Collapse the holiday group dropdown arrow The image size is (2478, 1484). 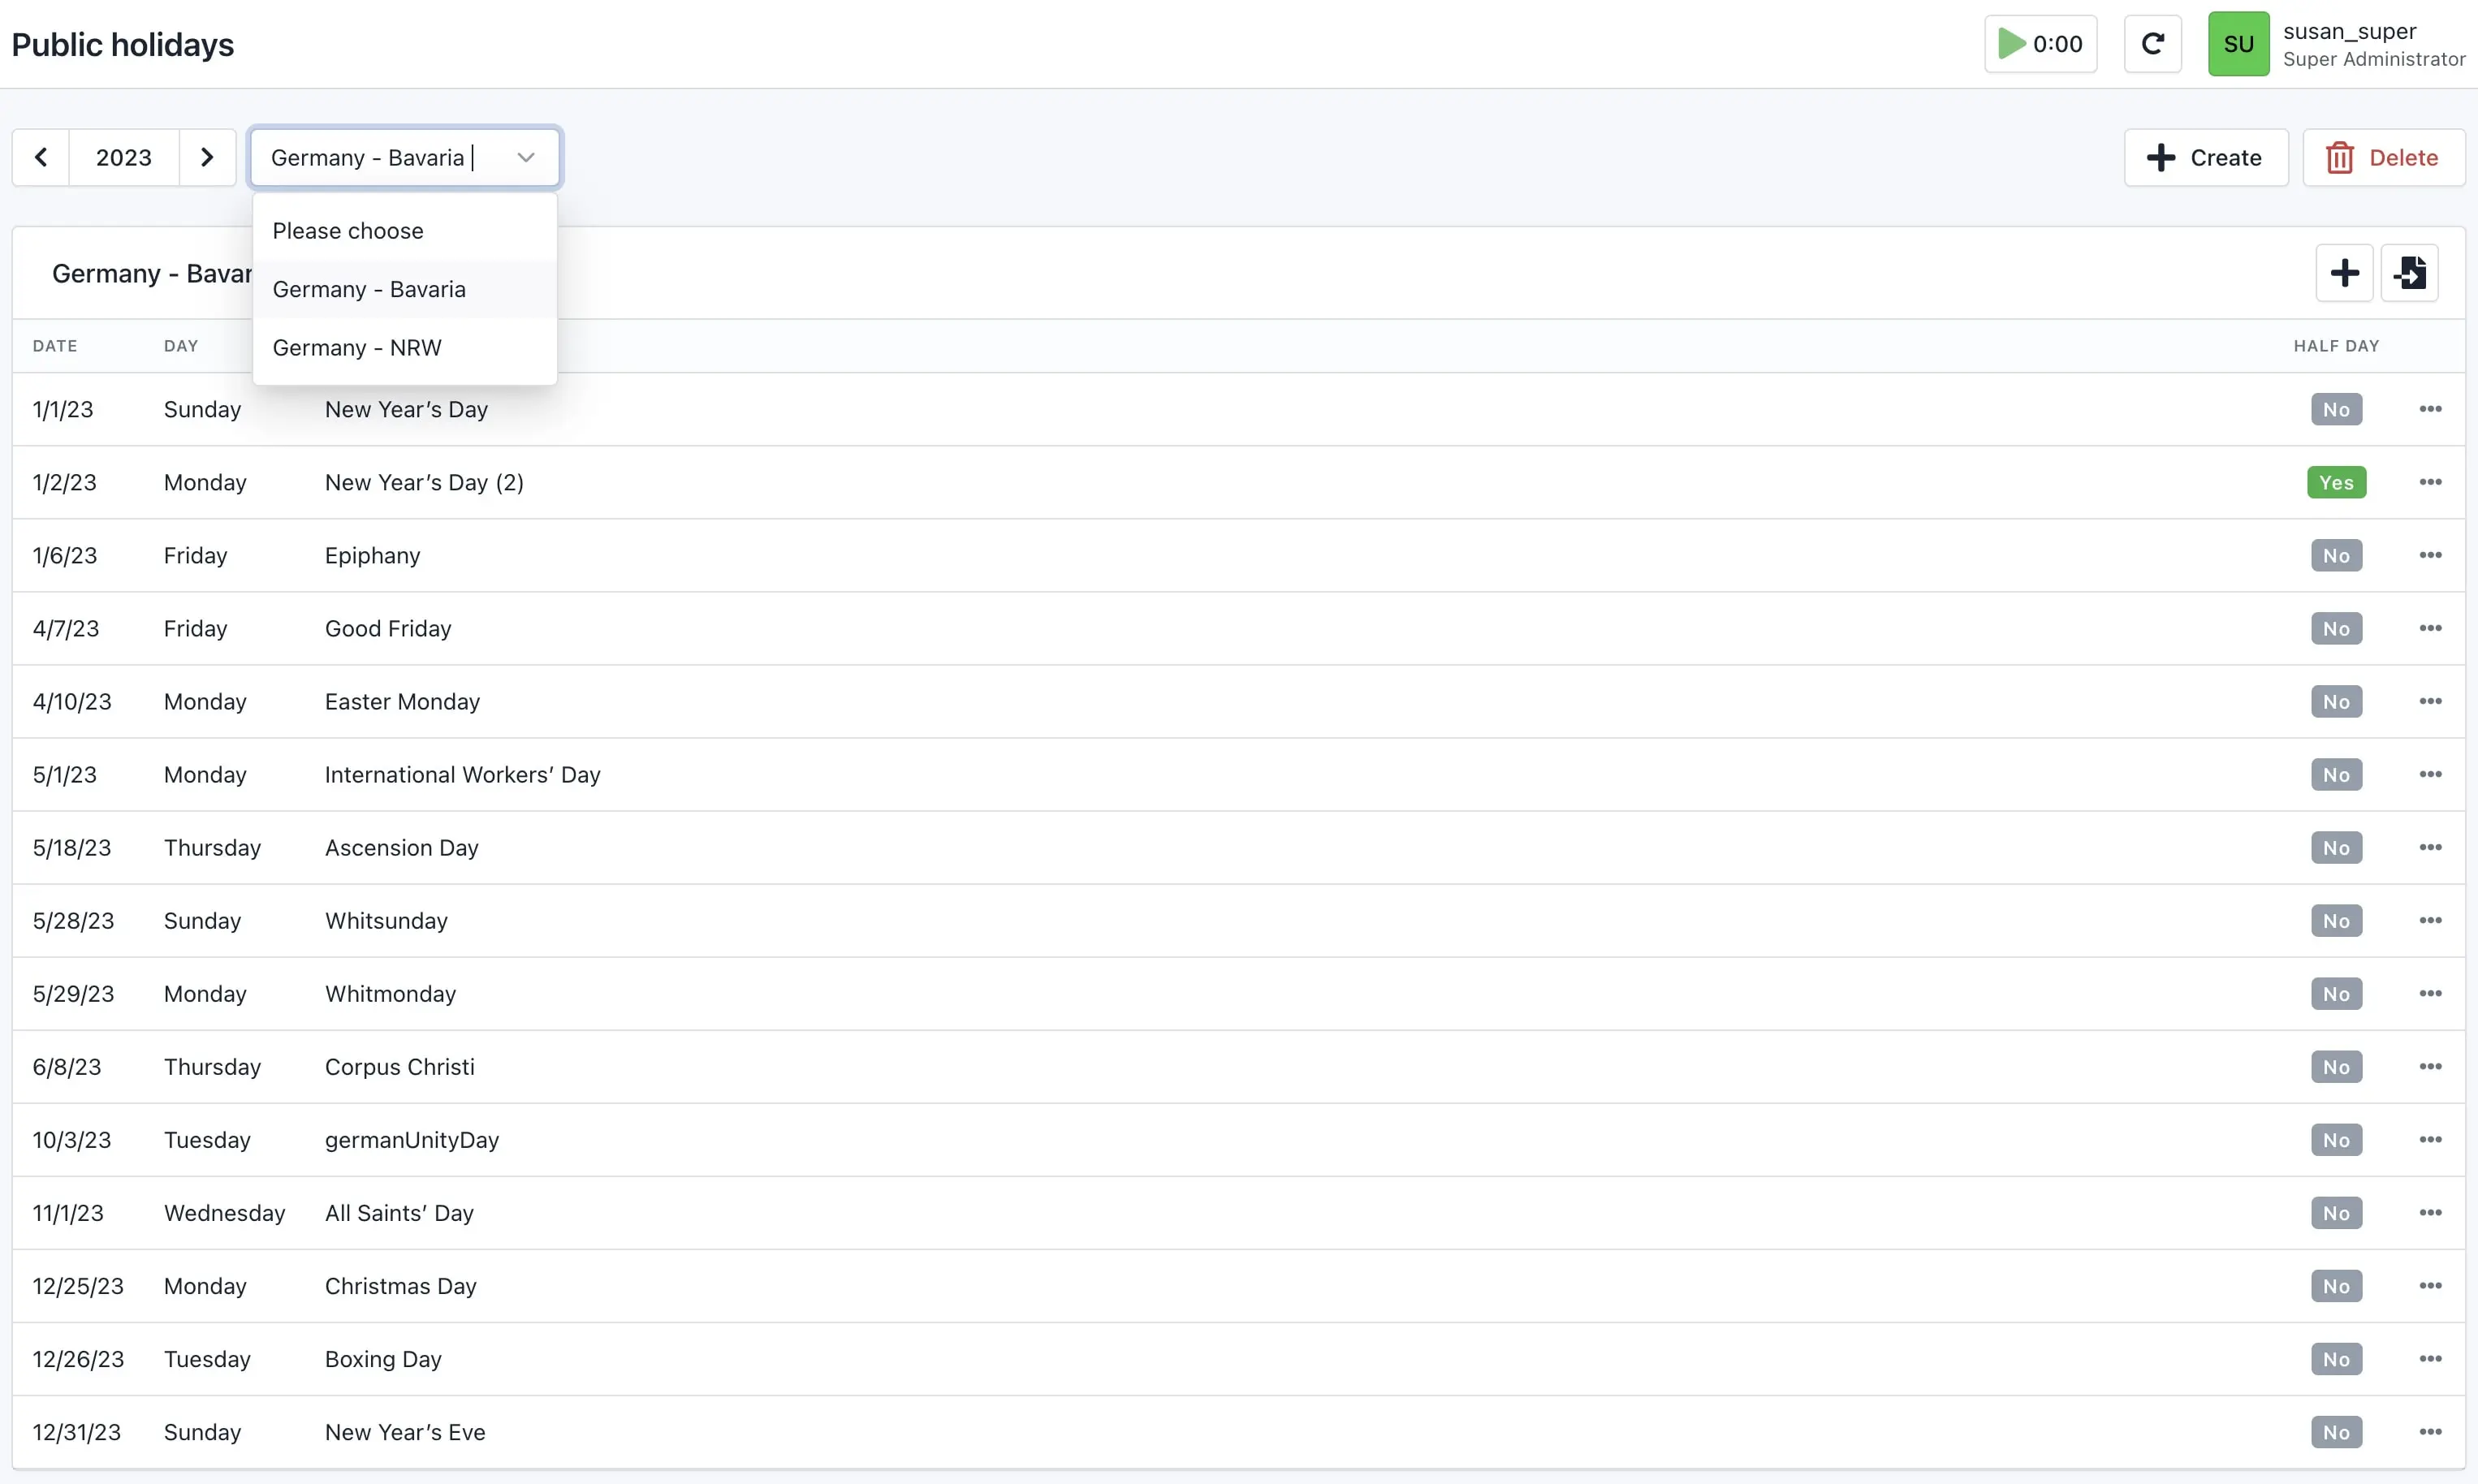click(x=526, y=158)
